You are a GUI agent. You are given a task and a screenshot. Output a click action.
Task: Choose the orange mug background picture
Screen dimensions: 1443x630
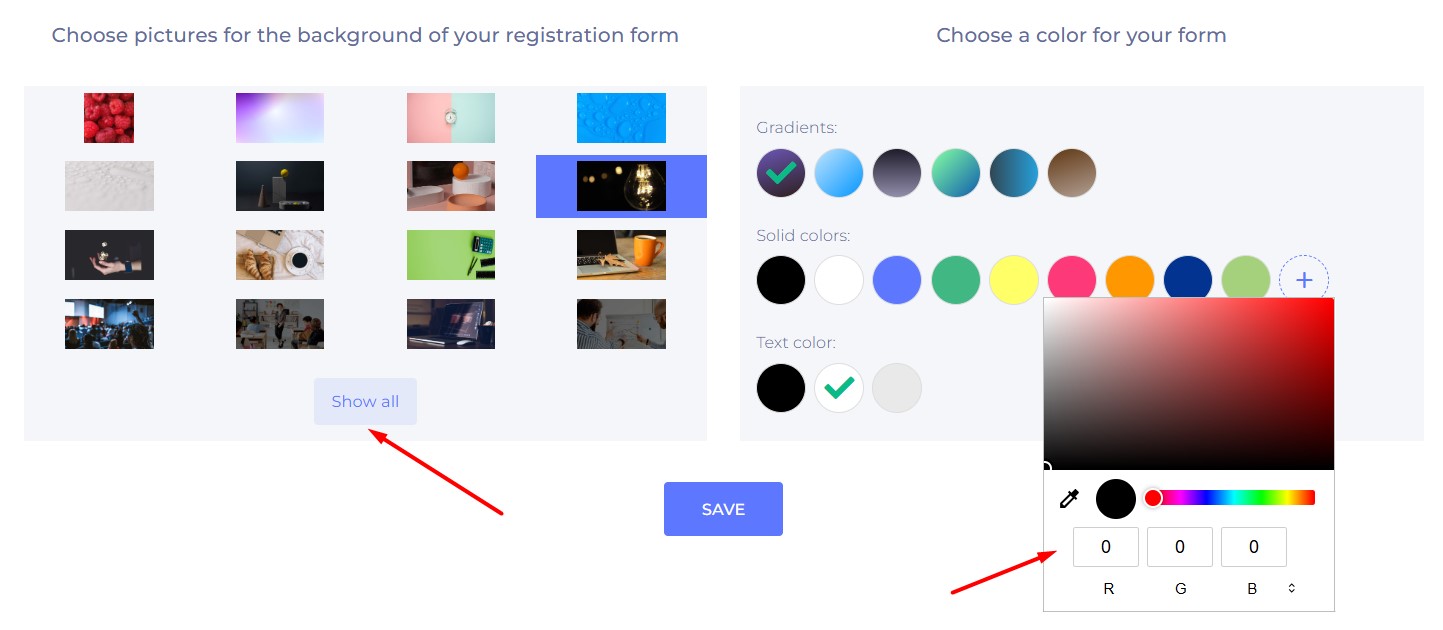pos(621,255)
